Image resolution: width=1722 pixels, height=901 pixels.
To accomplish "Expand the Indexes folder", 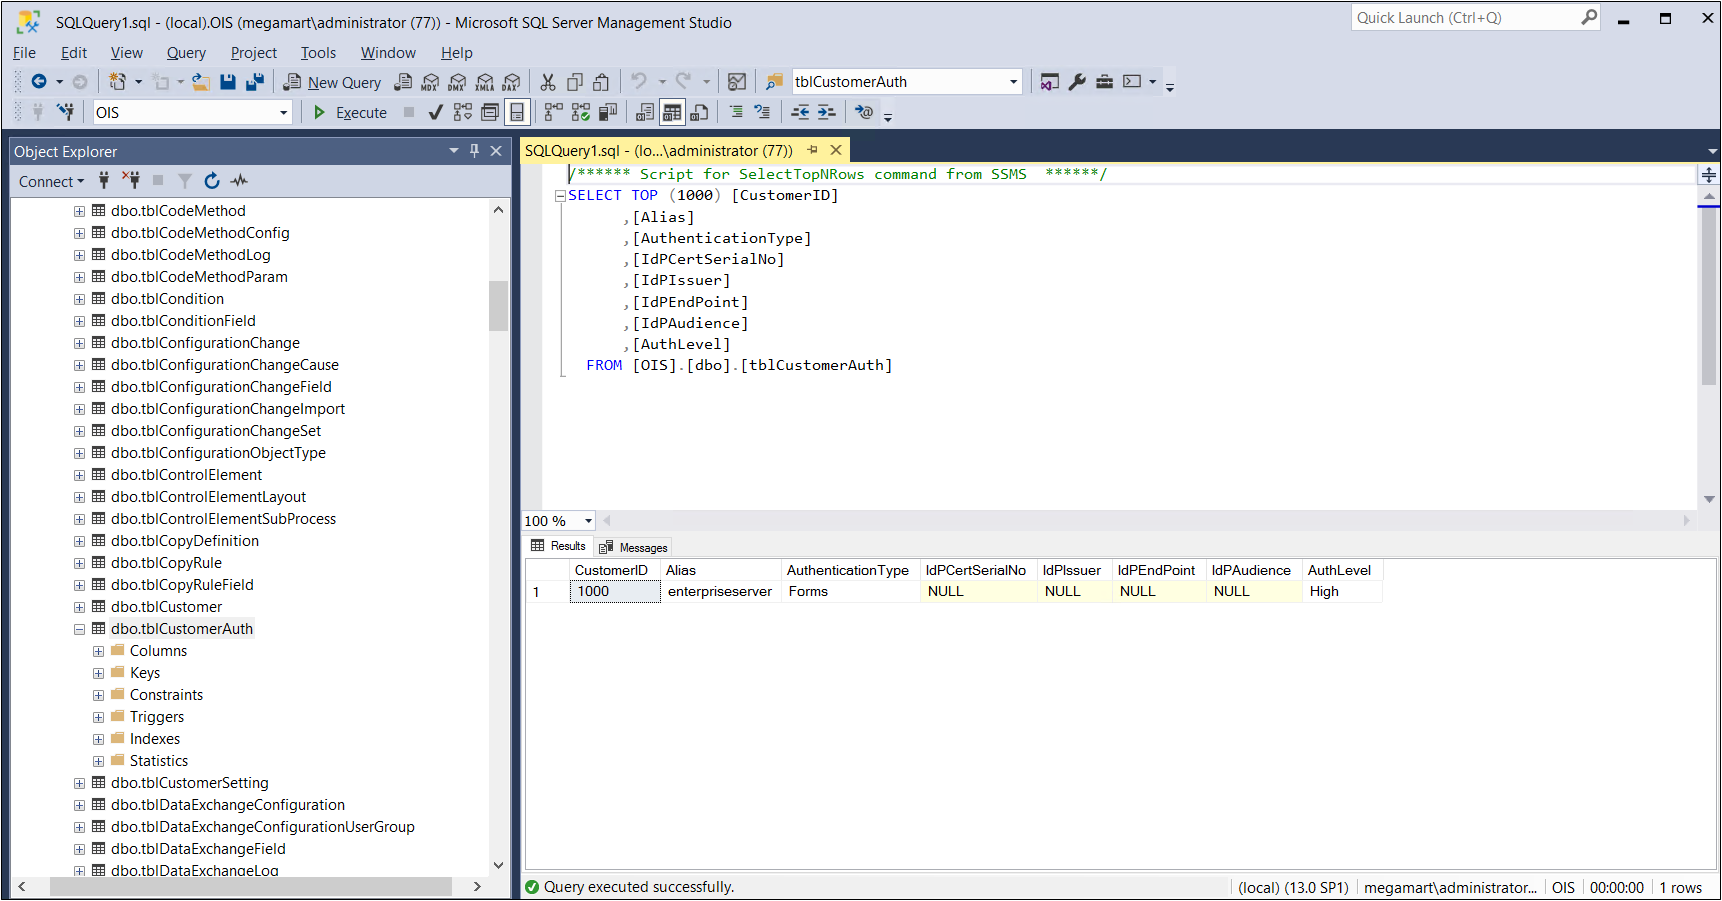I will coord(98,740).
